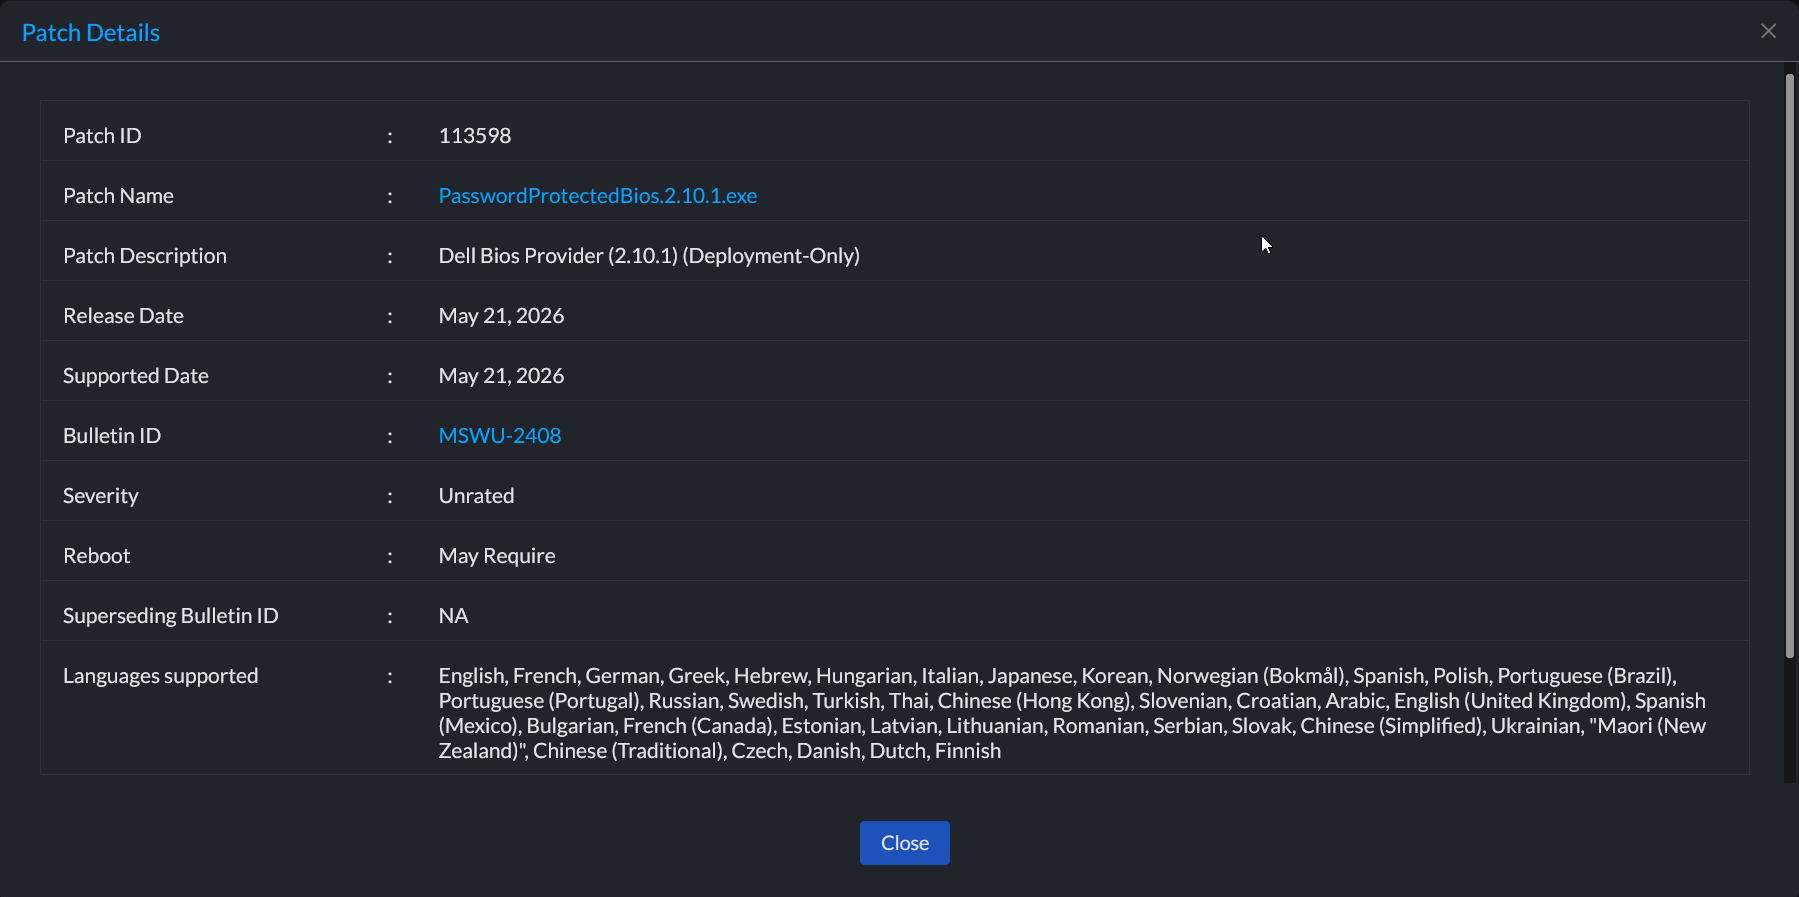Open the MSWU-2408 bulletin link

point(500,436)
